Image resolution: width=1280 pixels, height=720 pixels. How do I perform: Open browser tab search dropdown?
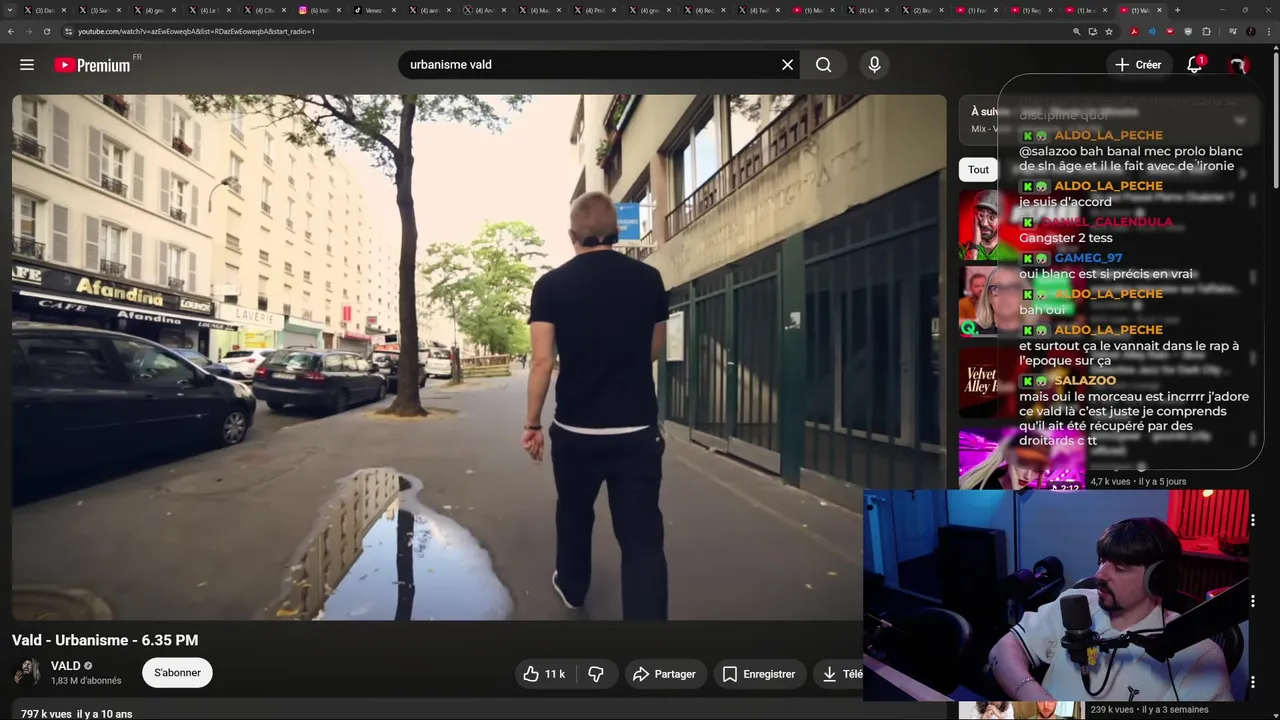tap(9, 10)
